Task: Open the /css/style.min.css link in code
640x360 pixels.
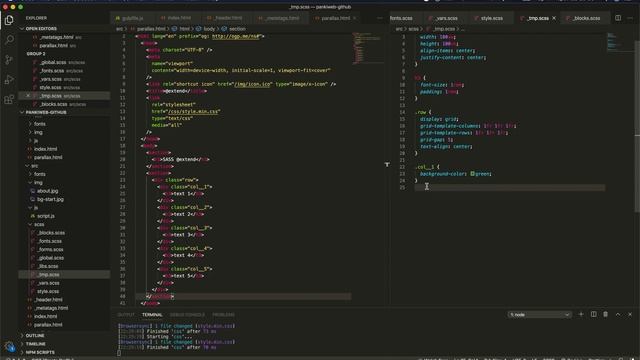Action: pos(194,111)
